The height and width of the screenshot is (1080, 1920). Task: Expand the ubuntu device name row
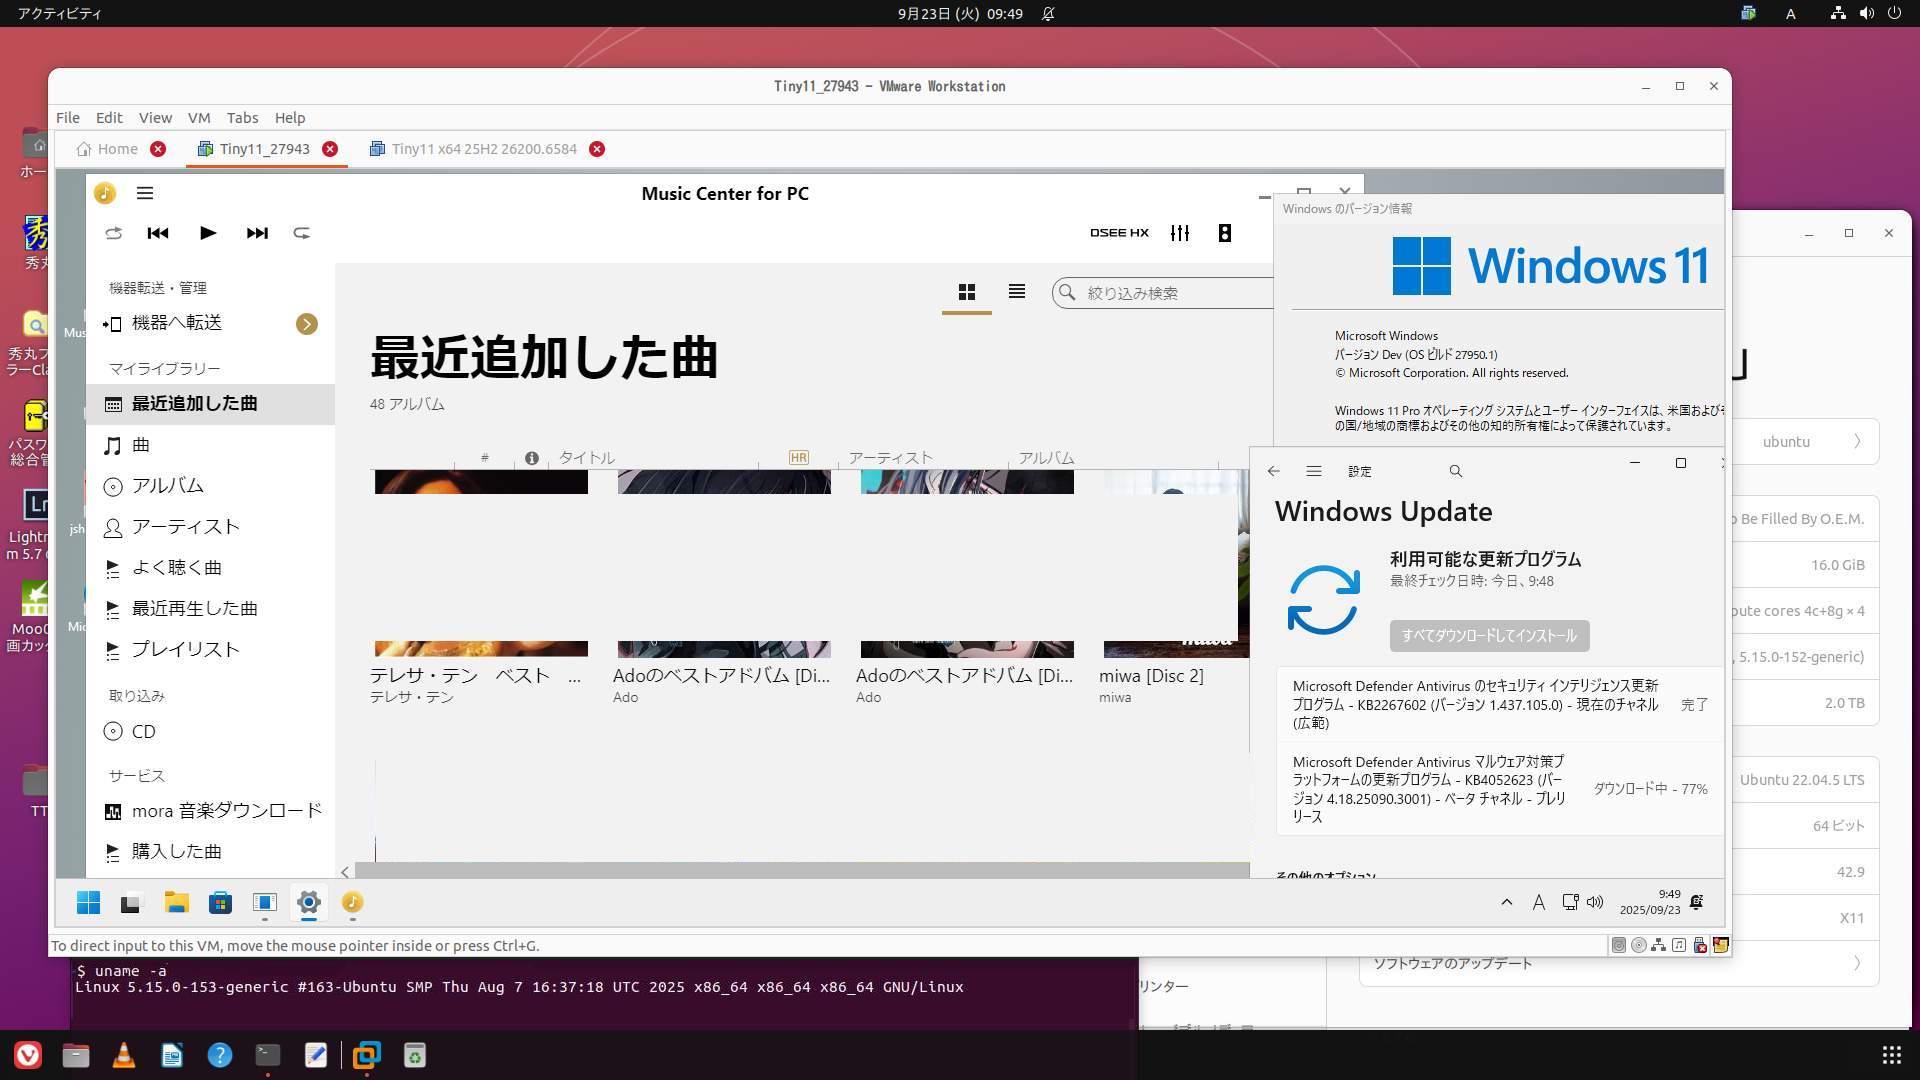pos(1856,442)
